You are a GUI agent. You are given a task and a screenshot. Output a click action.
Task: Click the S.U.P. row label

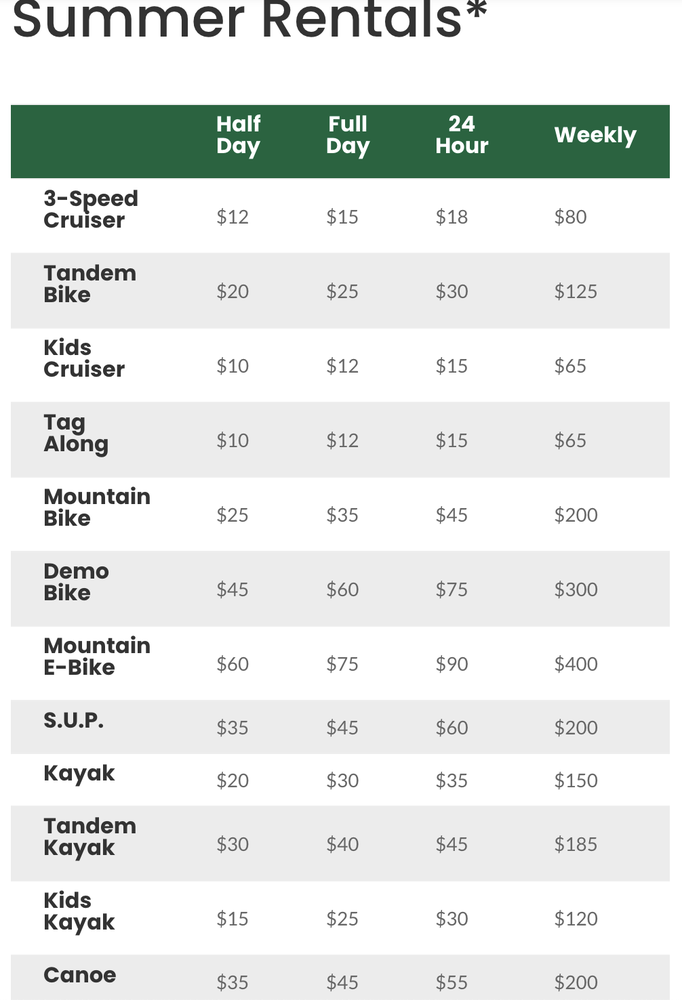[x=73, y=720]
